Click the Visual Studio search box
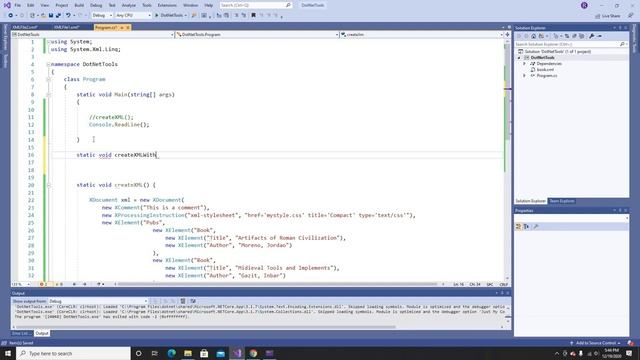The height and width of the screenshot is (360, 640). [x=256, y=5]
